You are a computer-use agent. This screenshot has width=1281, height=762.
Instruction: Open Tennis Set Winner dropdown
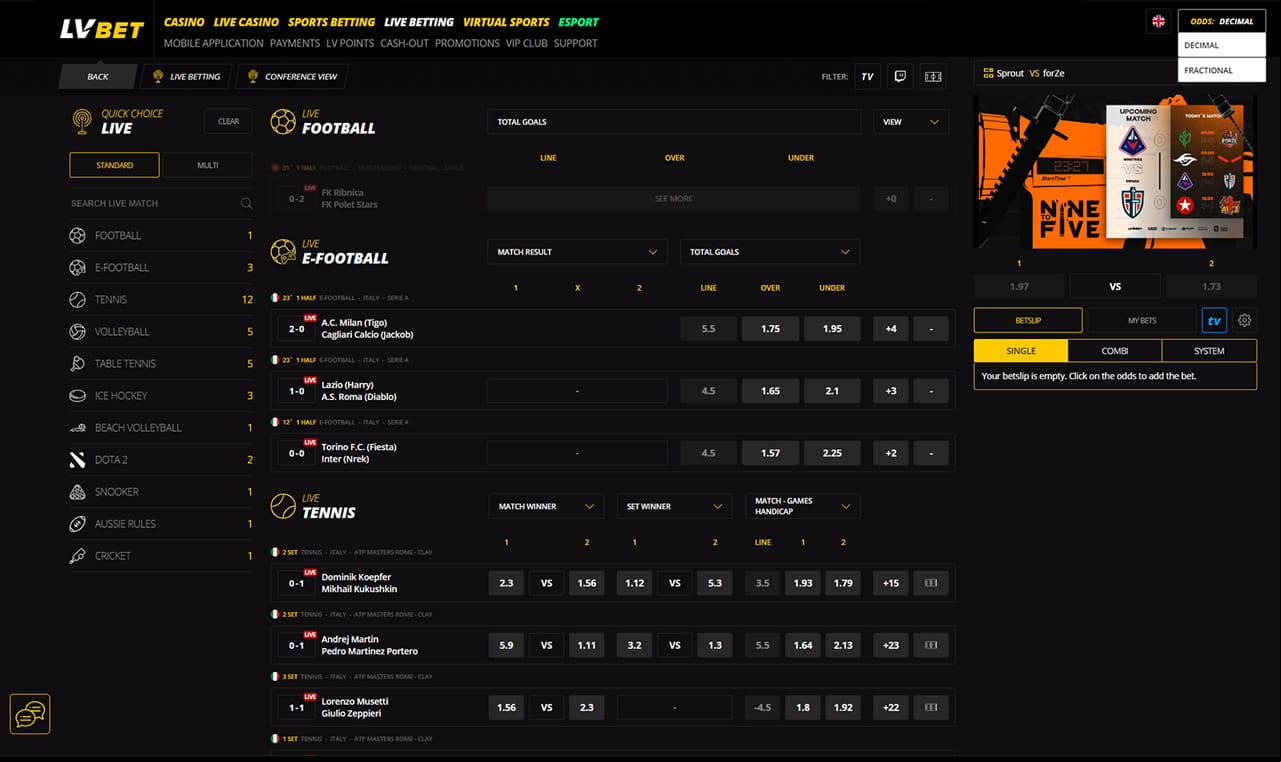(x=674, y=507)
